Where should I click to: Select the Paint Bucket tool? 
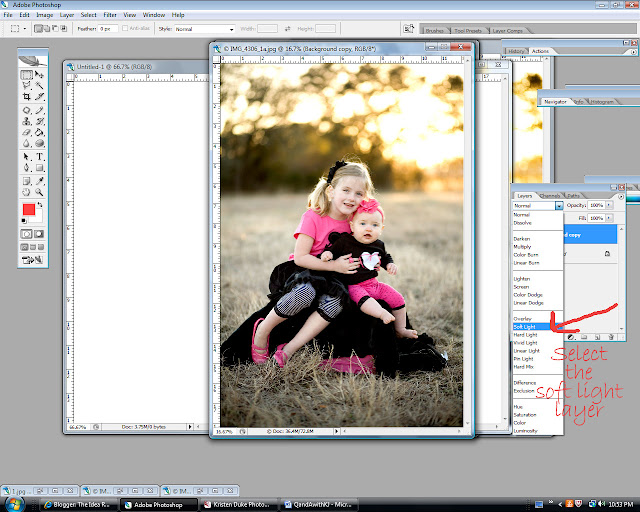pyautogui.click(x=39, y=132)
